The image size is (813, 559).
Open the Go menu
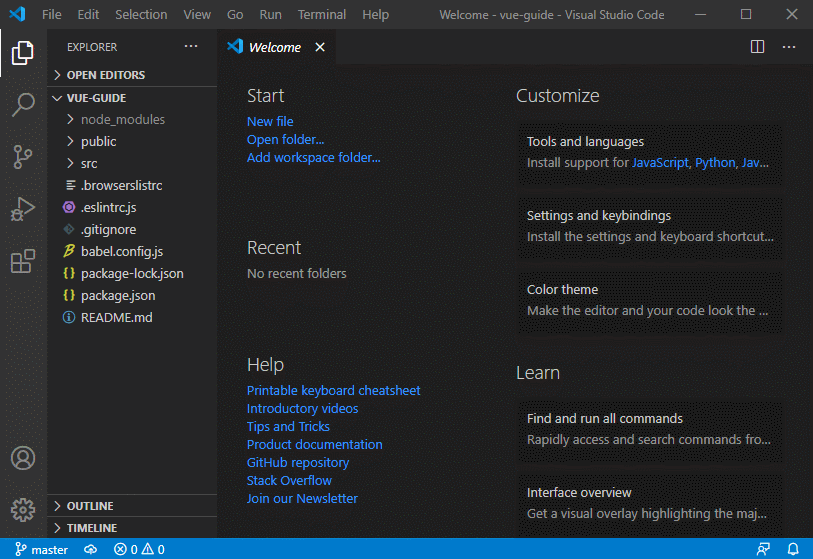point(235,15)
